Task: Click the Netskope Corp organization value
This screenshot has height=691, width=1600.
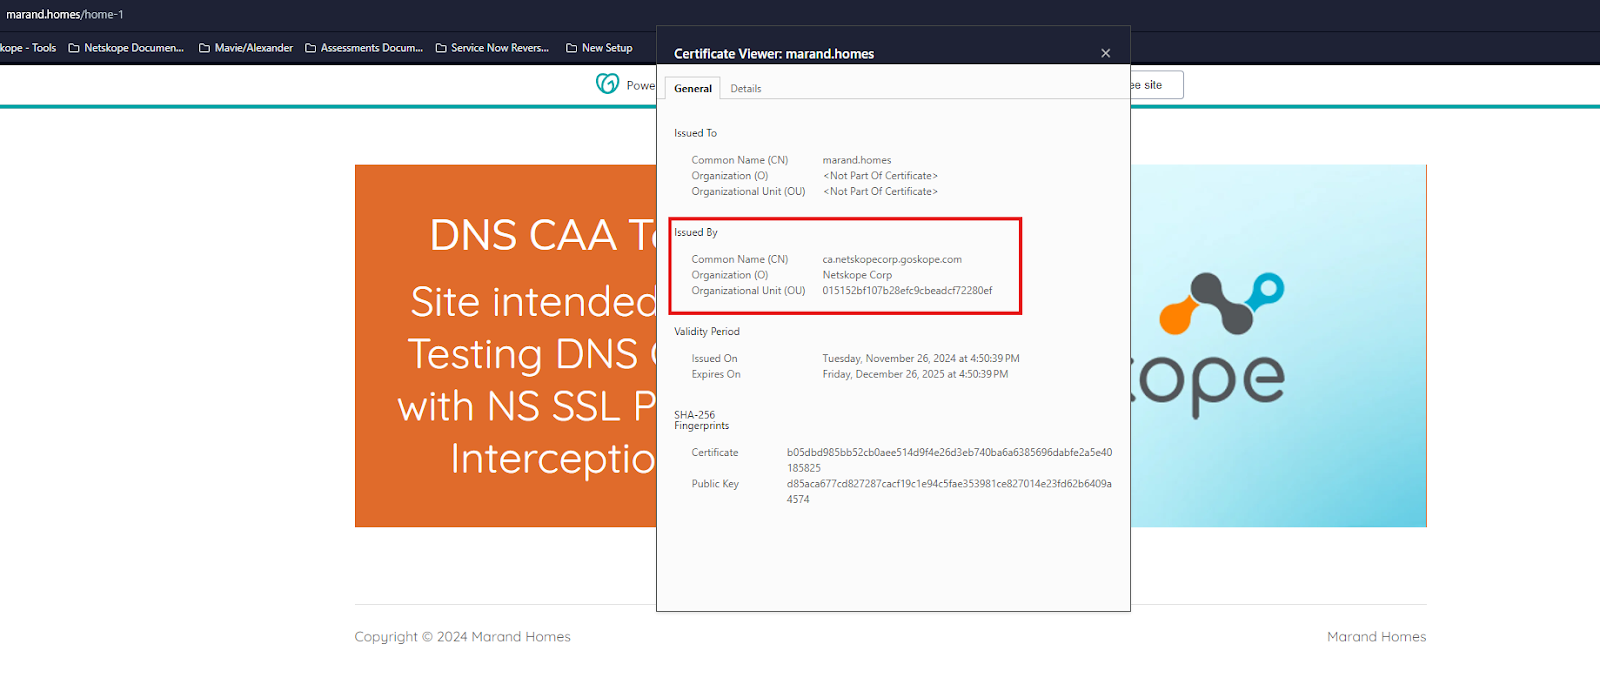Action: tap(857, 275)
